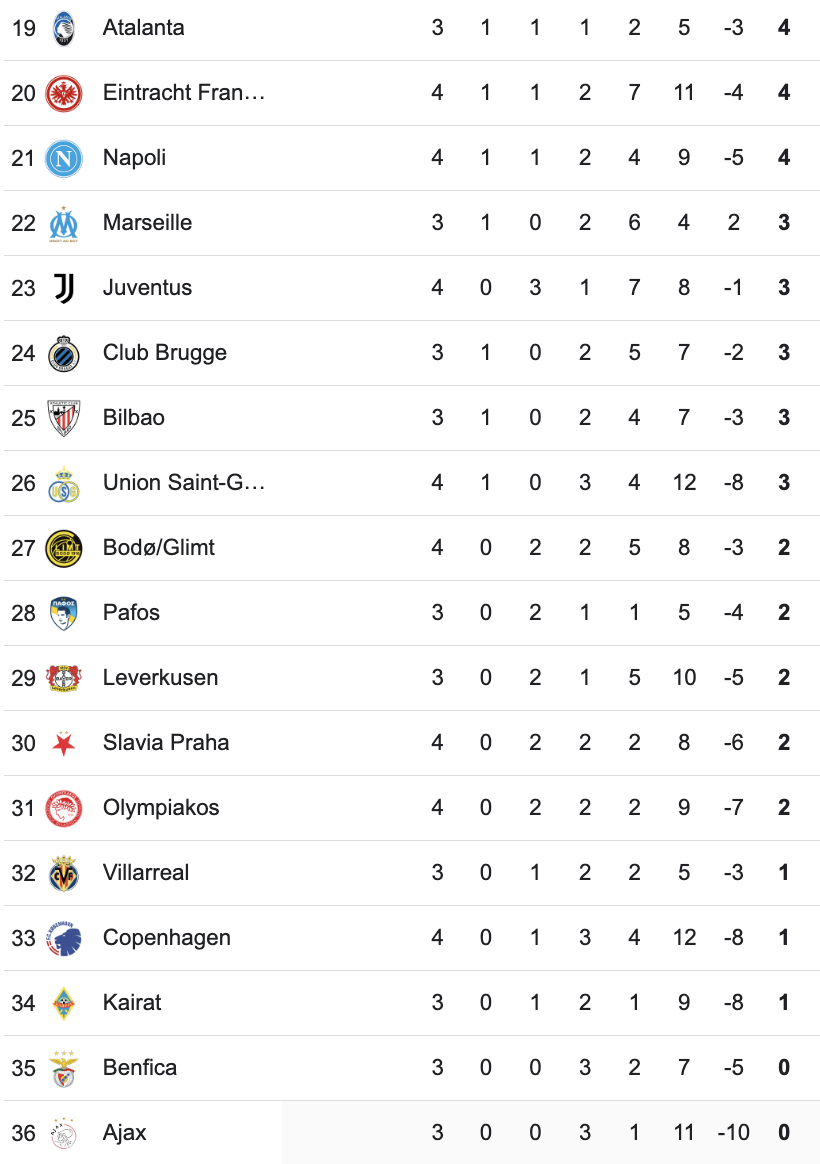Click the Olympiakos red crest
Screen dimensions: 820x1164
63,808
